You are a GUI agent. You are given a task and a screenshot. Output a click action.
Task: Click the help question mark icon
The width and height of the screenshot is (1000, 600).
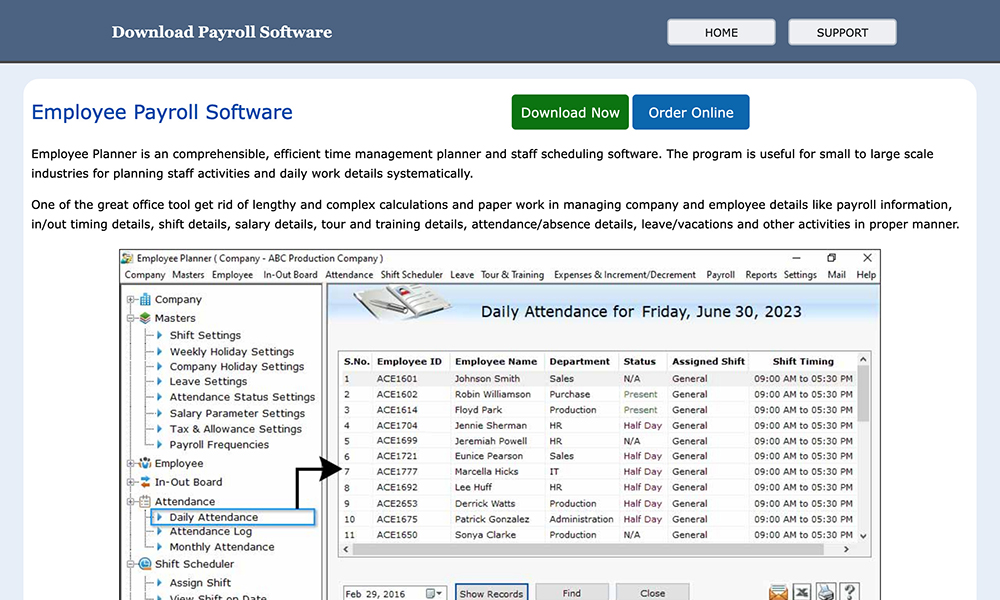click(849, 592)
